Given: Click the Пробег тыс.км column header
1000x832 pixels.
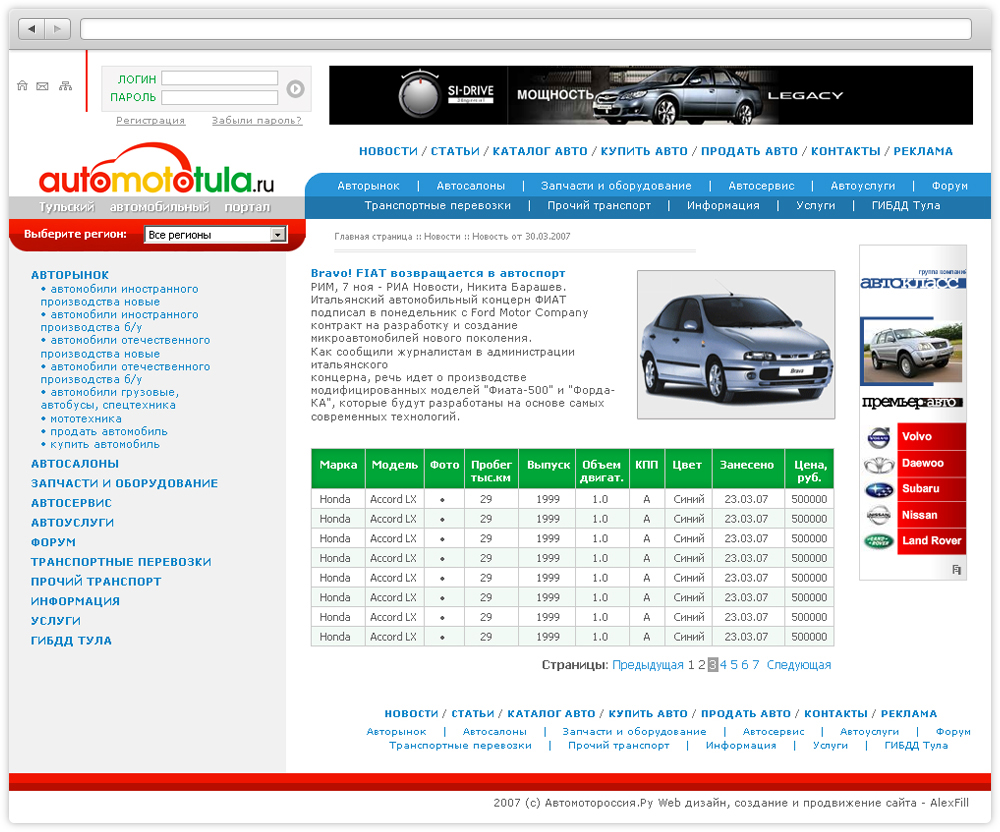Looking at the screenshot, I should [x=491, y=471].
